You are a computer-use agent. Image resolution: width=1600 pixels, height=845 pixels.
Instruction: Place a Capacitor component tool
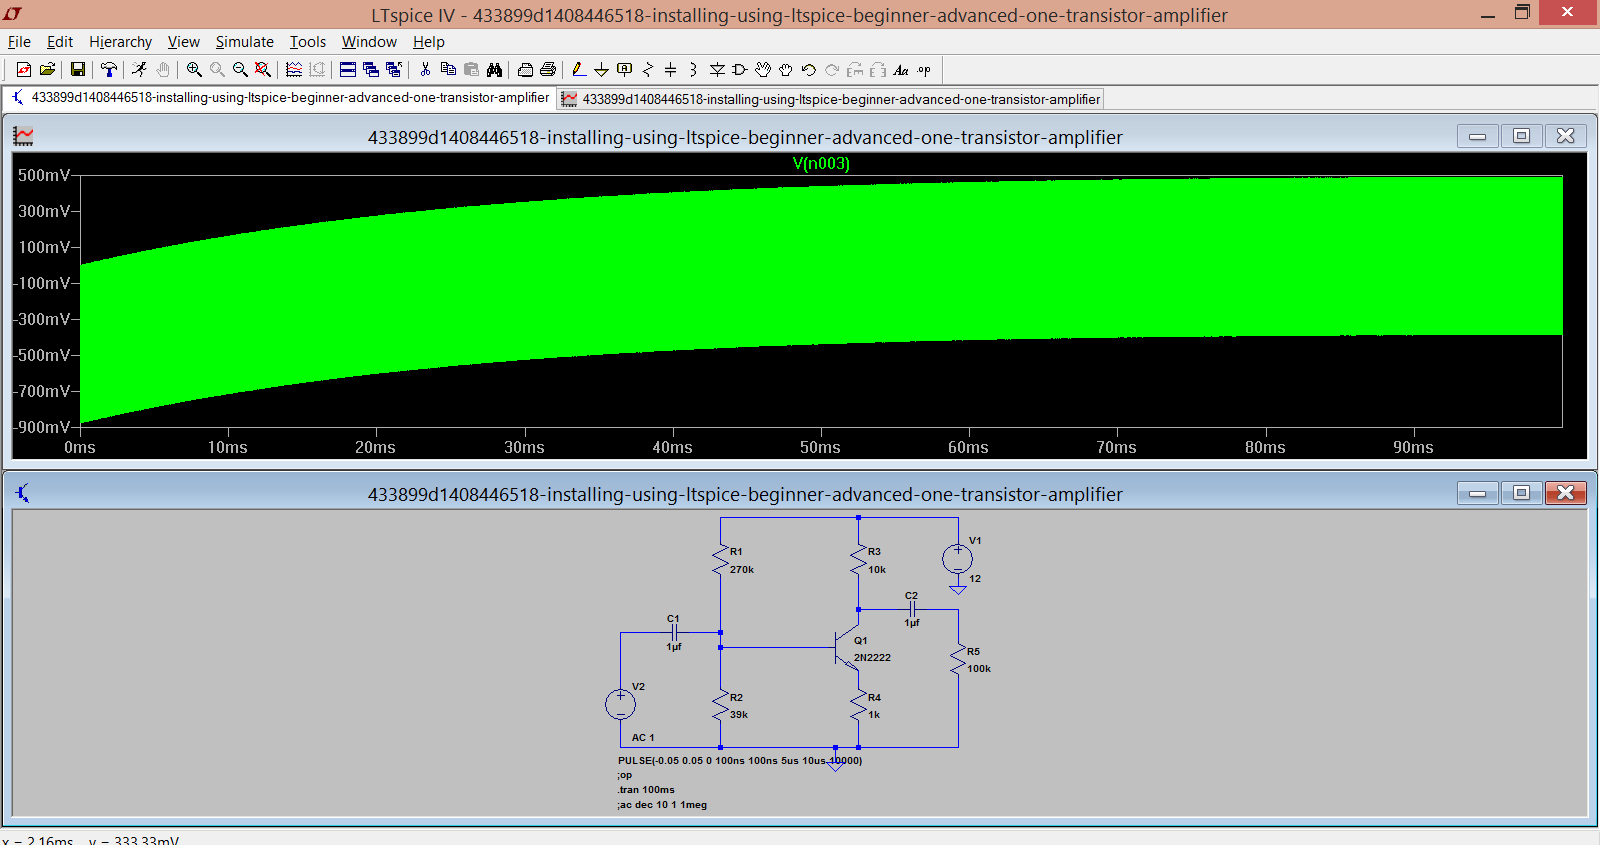(671, 70)
